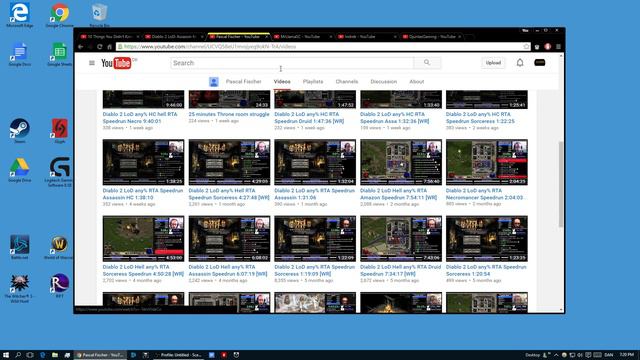This screenshot has width=640, height=360.
Task: Open the Recycle Bin desktop icon
Action: tap(99, 16)
